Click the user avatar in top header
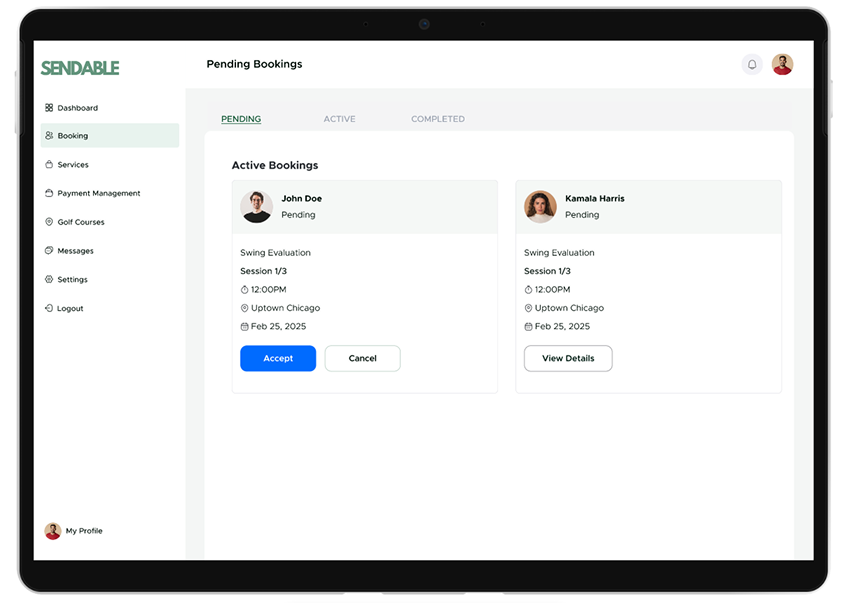 (782, 65)
